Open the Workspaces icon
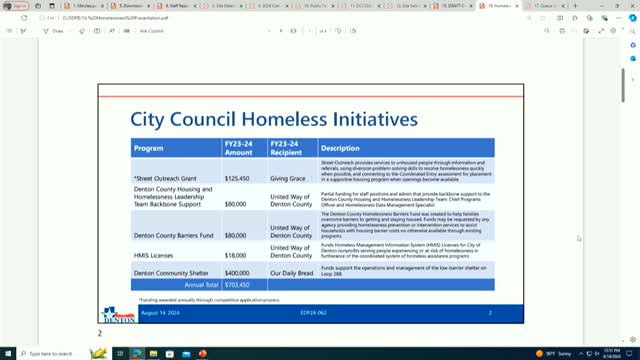Viewport: 640px width, 360px height. point(38,6)
